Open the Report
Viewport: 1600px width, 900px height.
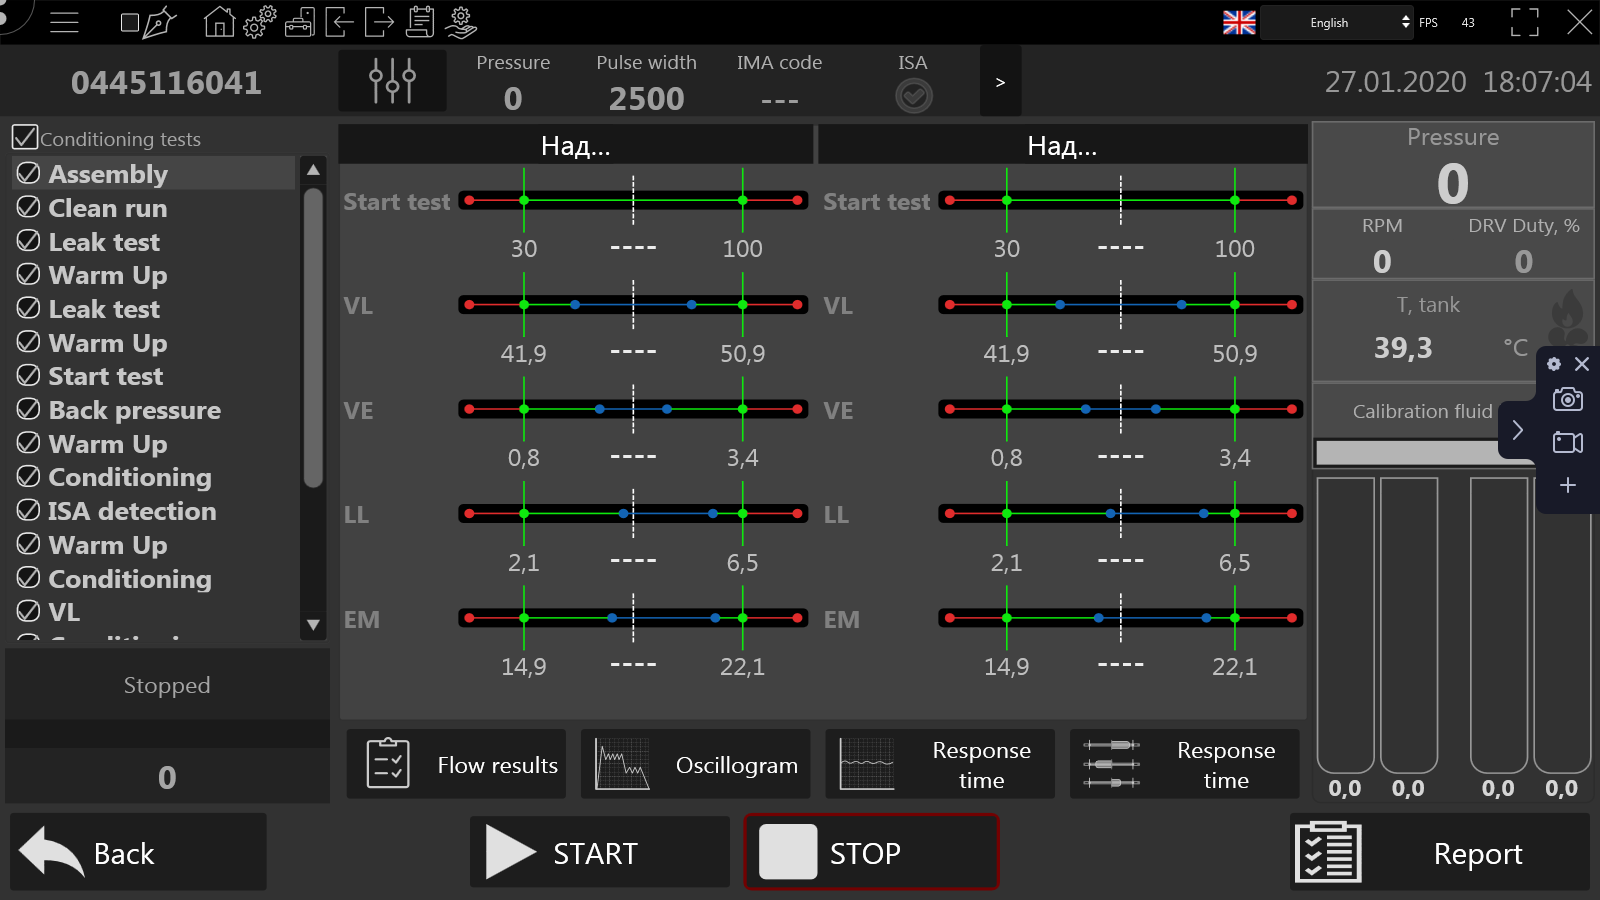click(1439, 853)
